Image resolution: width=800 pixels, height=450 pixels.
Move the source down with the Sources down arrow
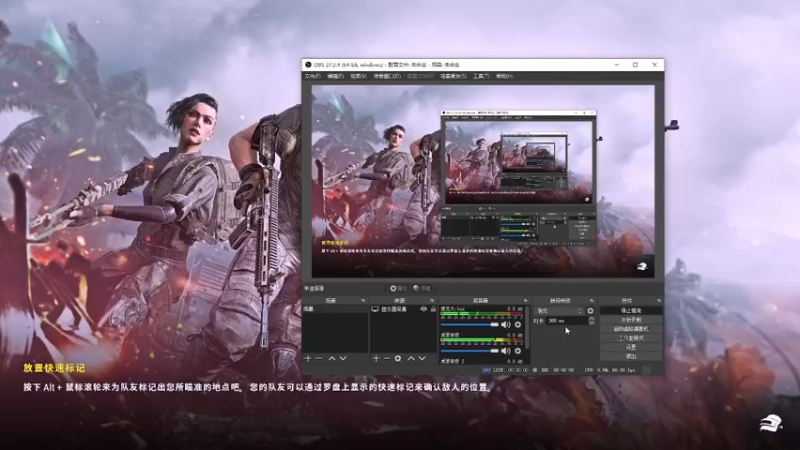(422, 359)
